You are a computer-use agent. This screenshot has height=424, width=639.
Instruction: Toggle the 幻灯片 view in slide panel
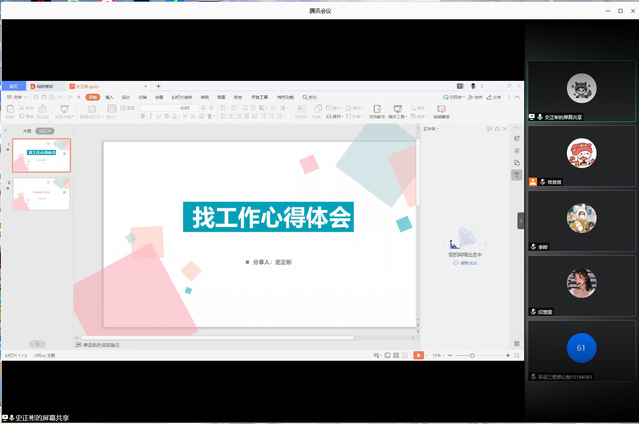[45, 131]
